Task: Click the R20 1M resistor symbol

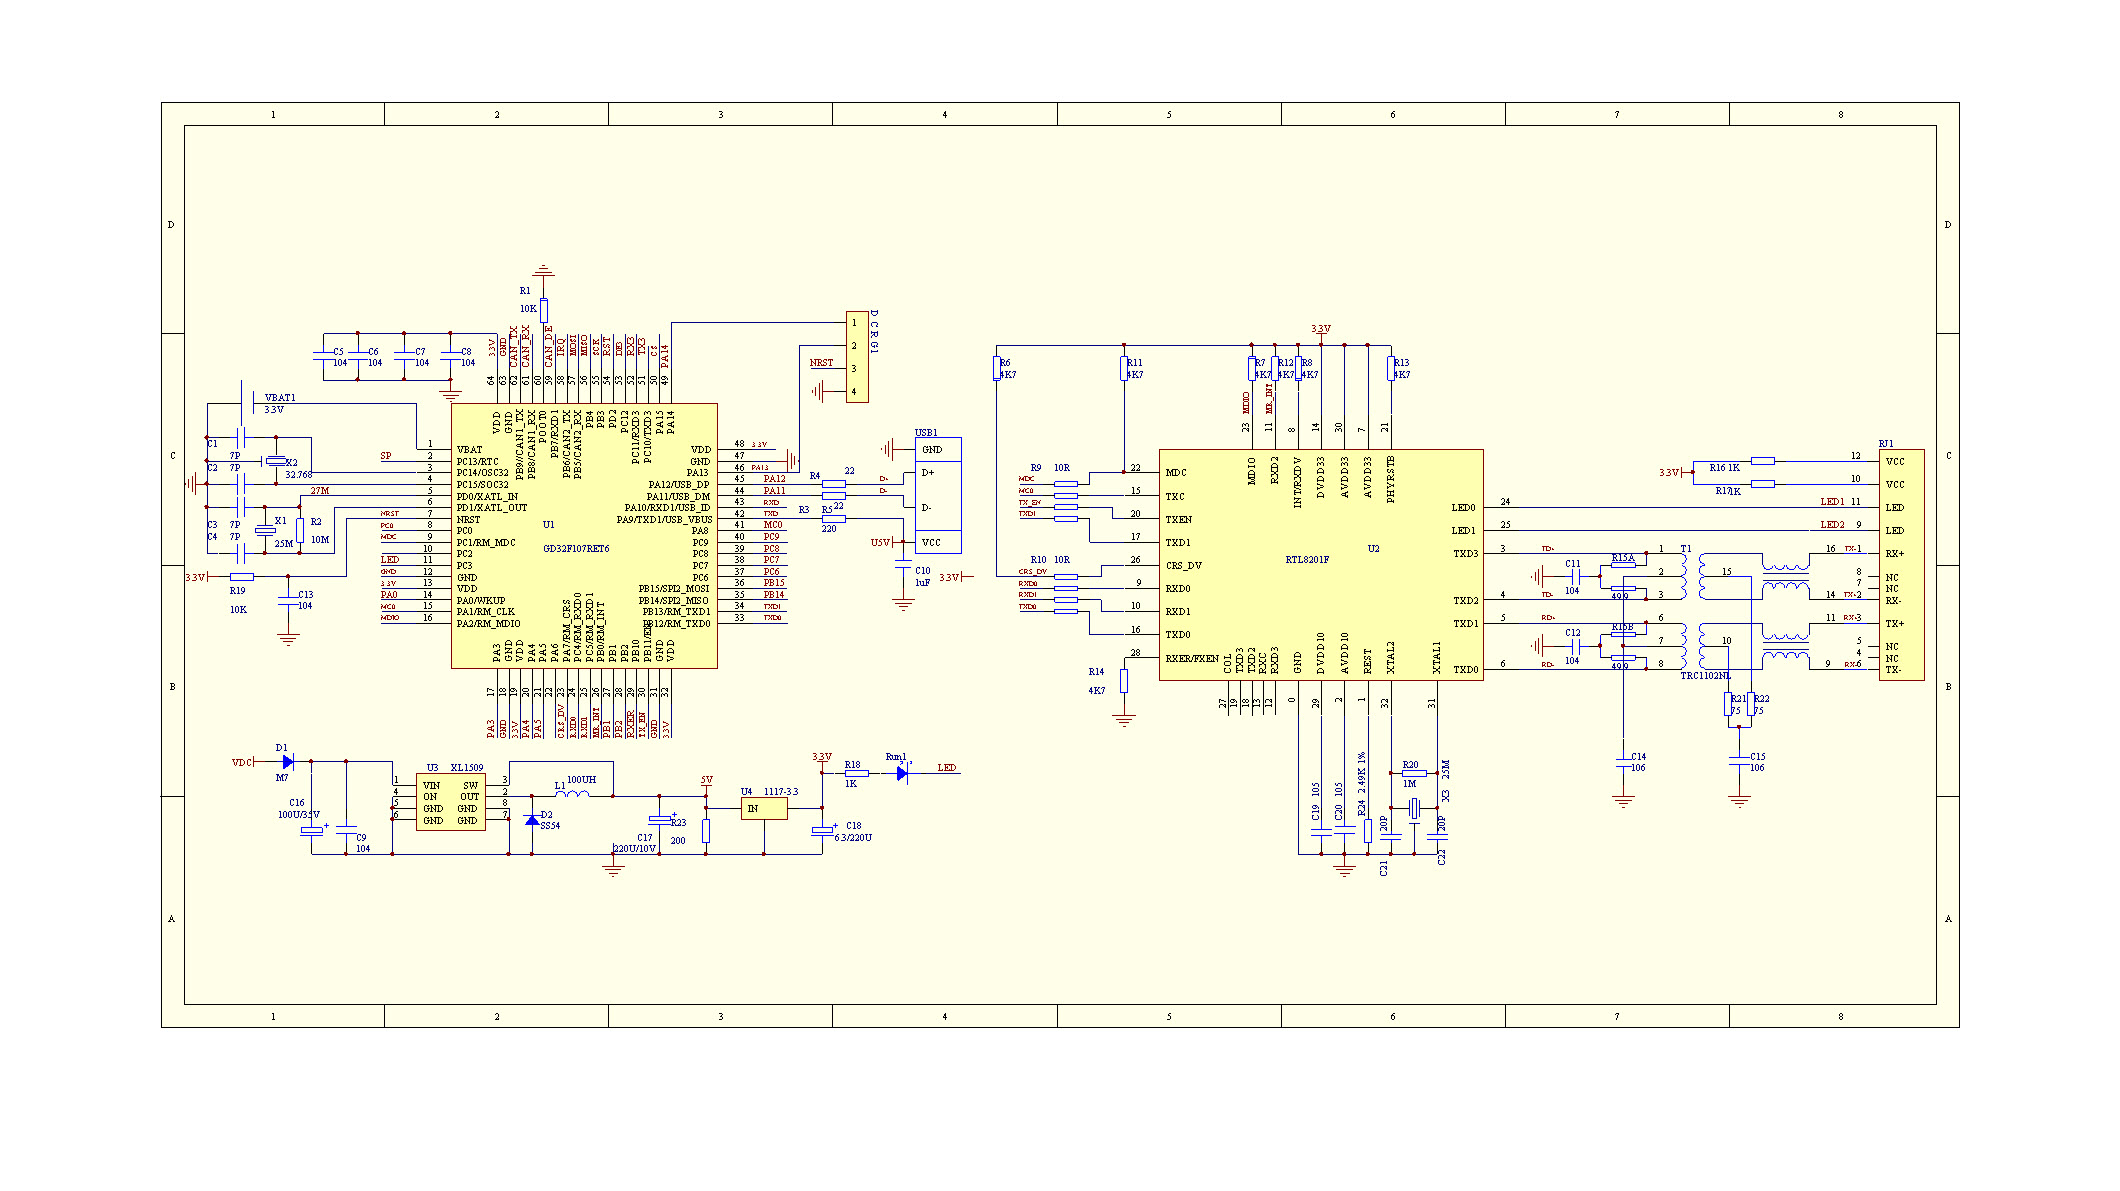Action: [1414, 773]
